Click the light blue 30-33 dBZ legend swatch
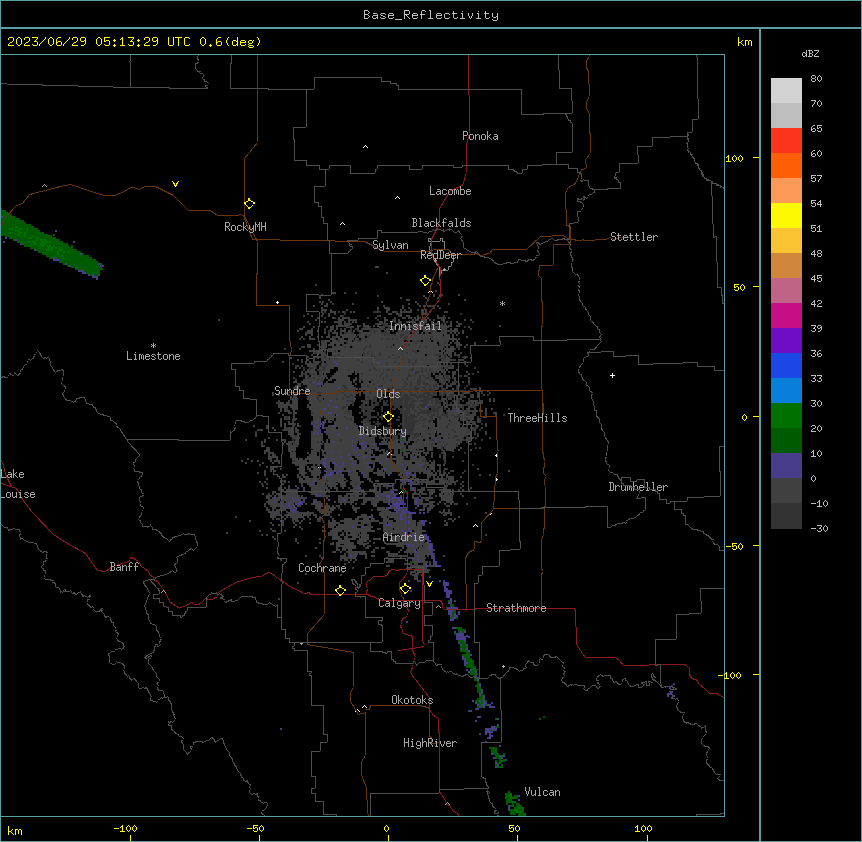 786,390
